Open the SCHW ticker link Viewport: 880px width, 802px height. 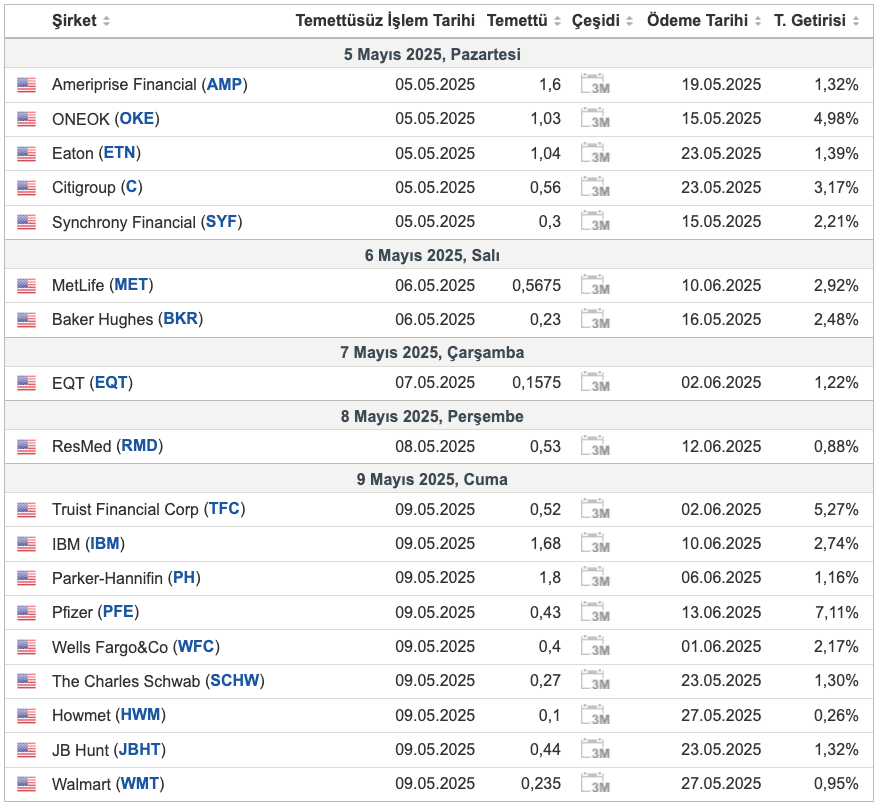pos(235,681)
